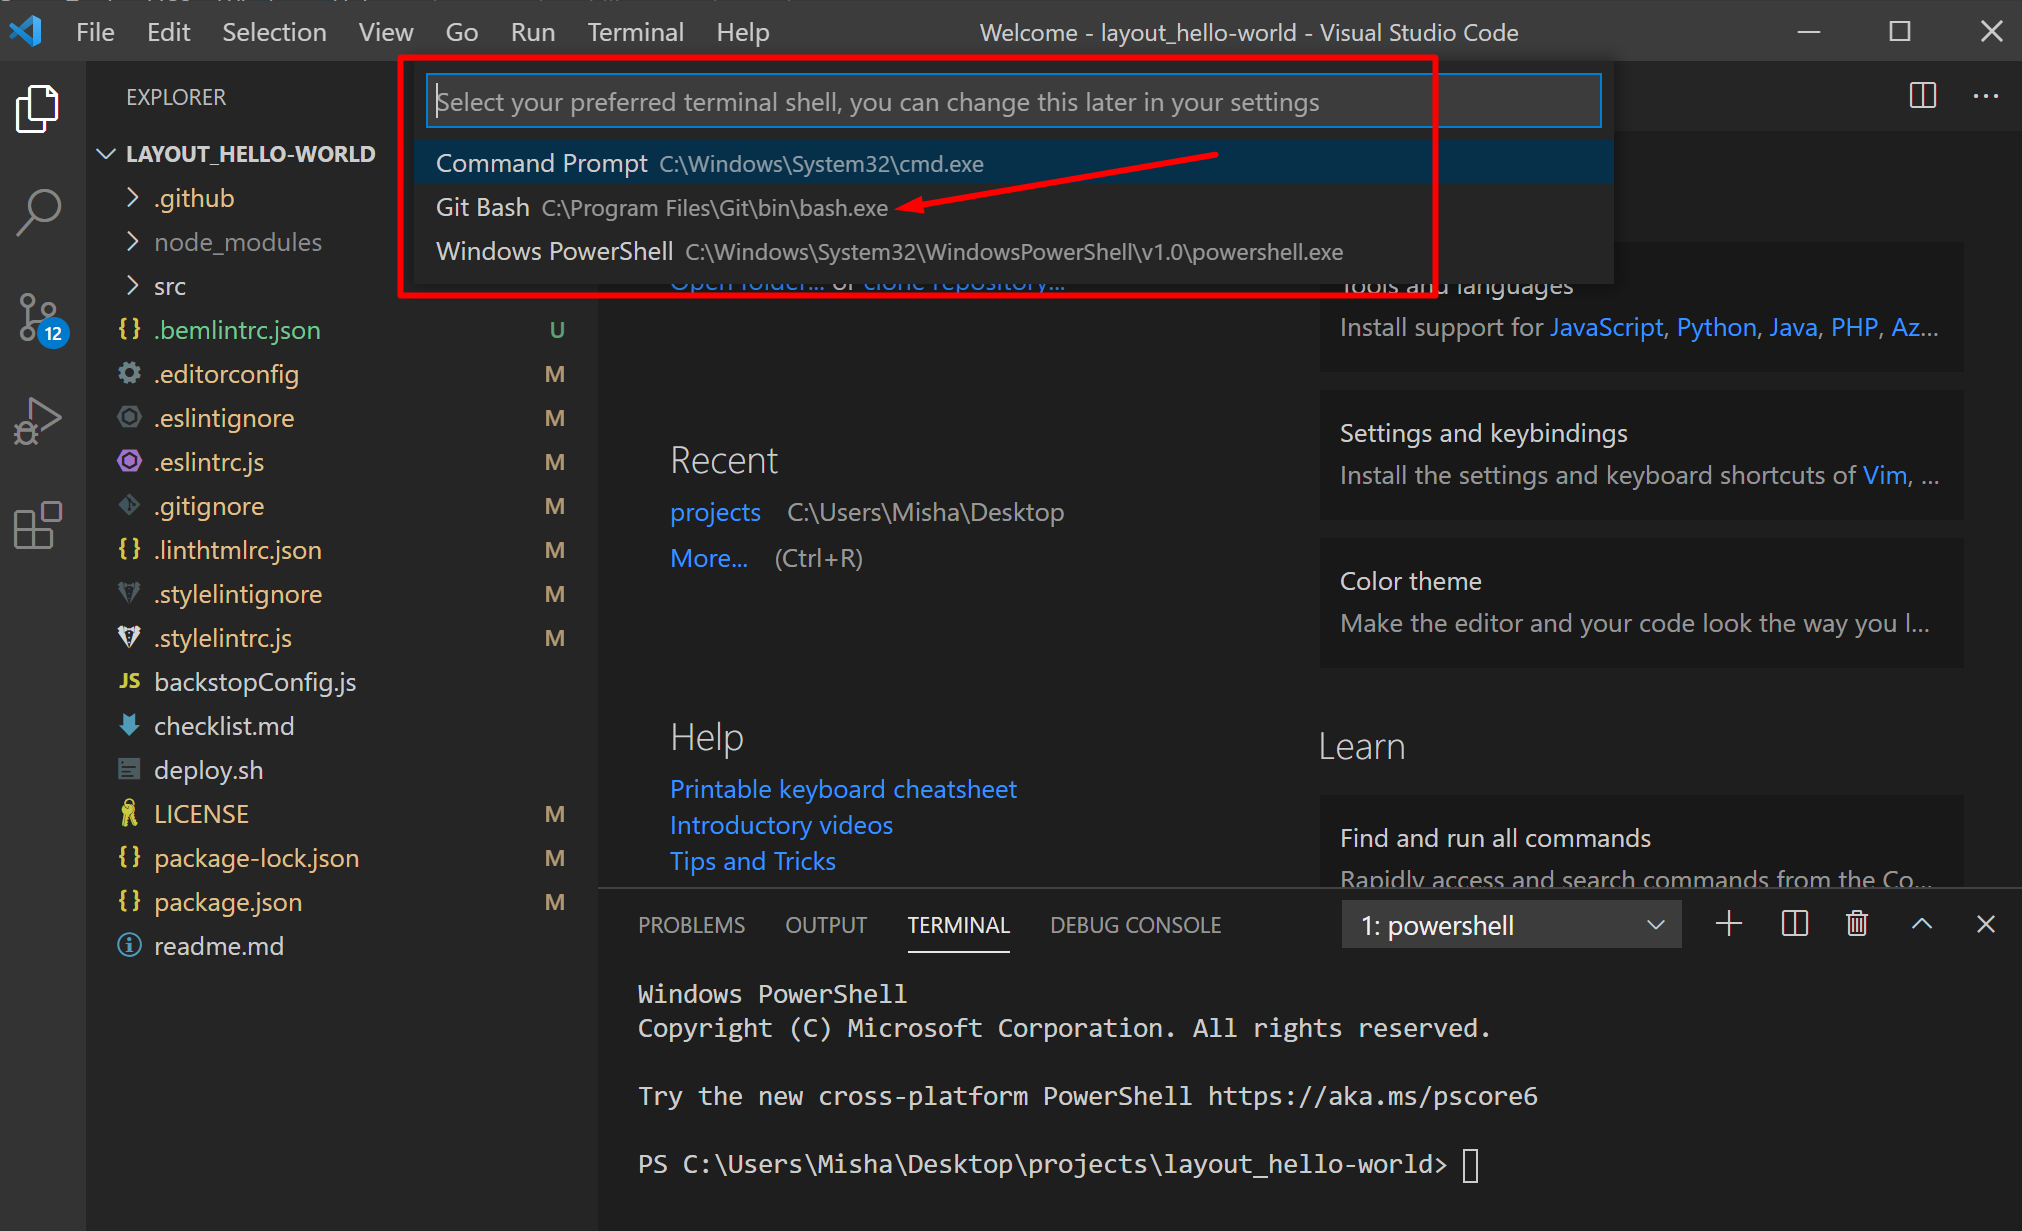Screen dimensions: 2022x1231
Task: Kill terminal using trash icon
Action: [x=1856, y=924]
